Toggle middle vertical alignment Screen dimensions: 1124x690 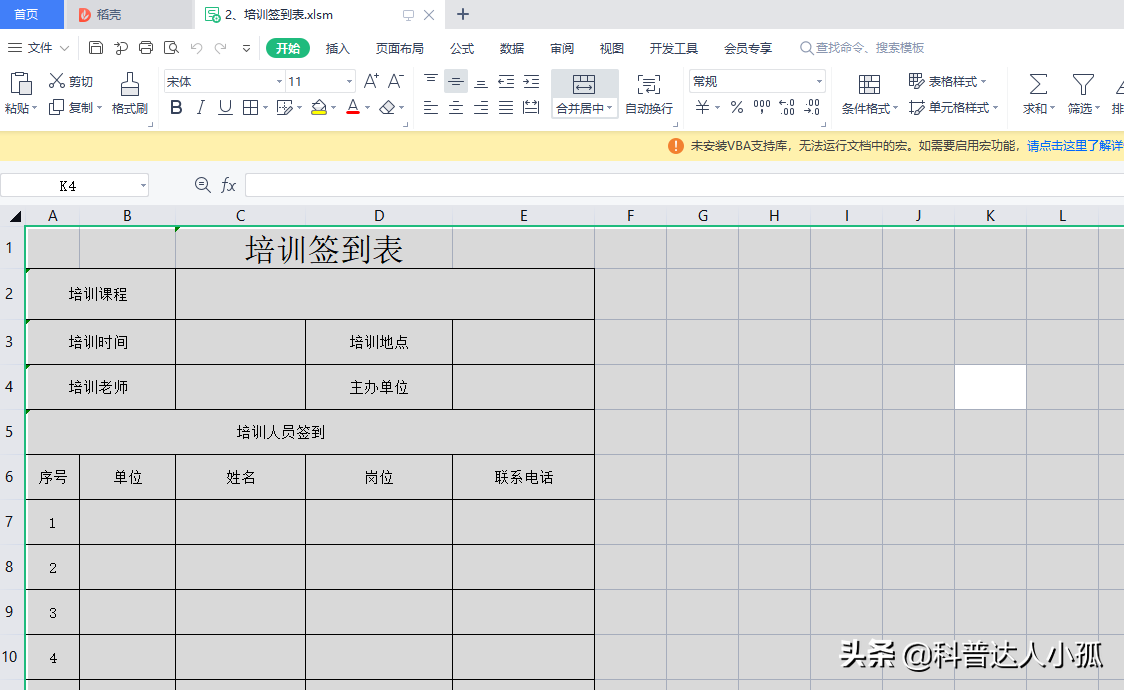tap(456, 81)
